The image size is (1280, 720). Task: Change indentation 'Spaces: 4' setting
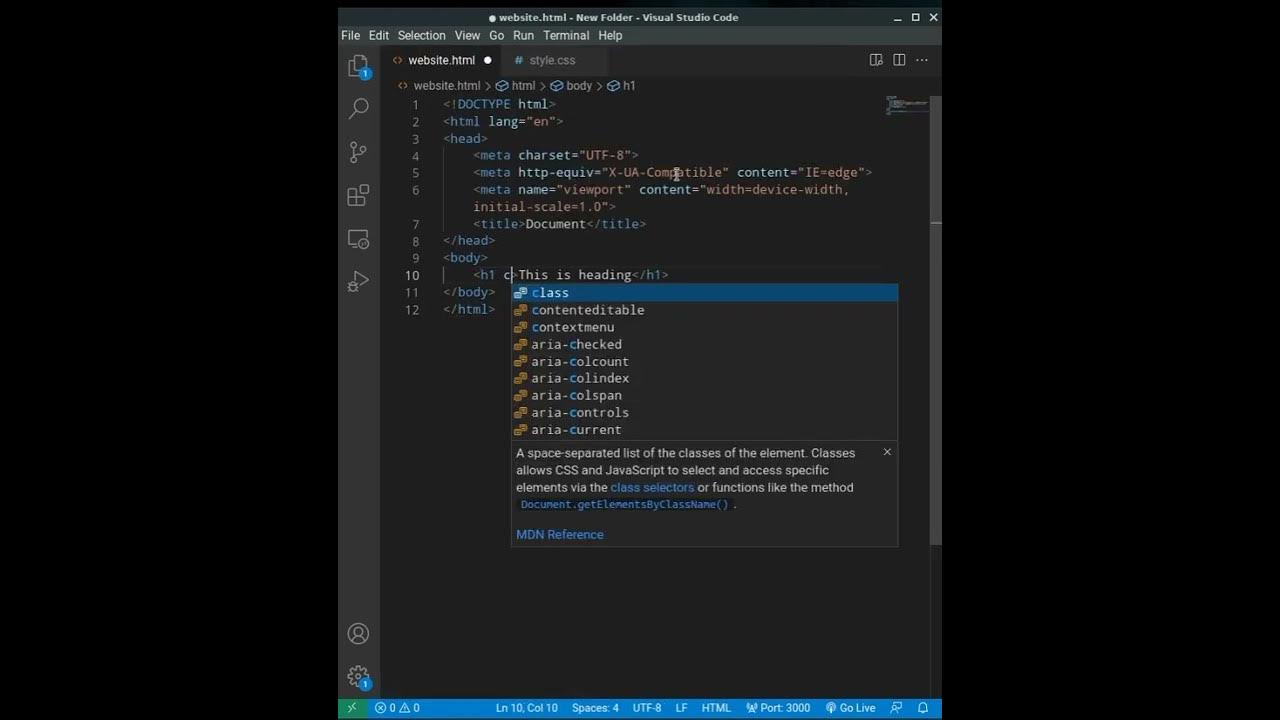pos(595,708)
